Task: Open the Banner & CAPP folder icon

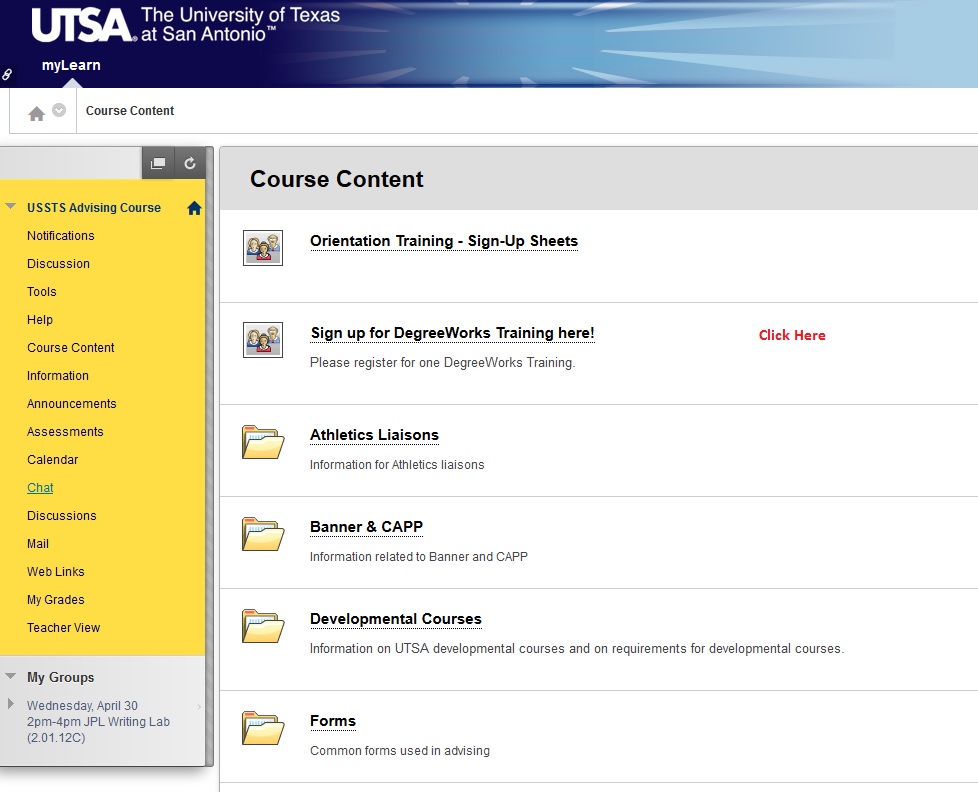Action: coord(263,533)
